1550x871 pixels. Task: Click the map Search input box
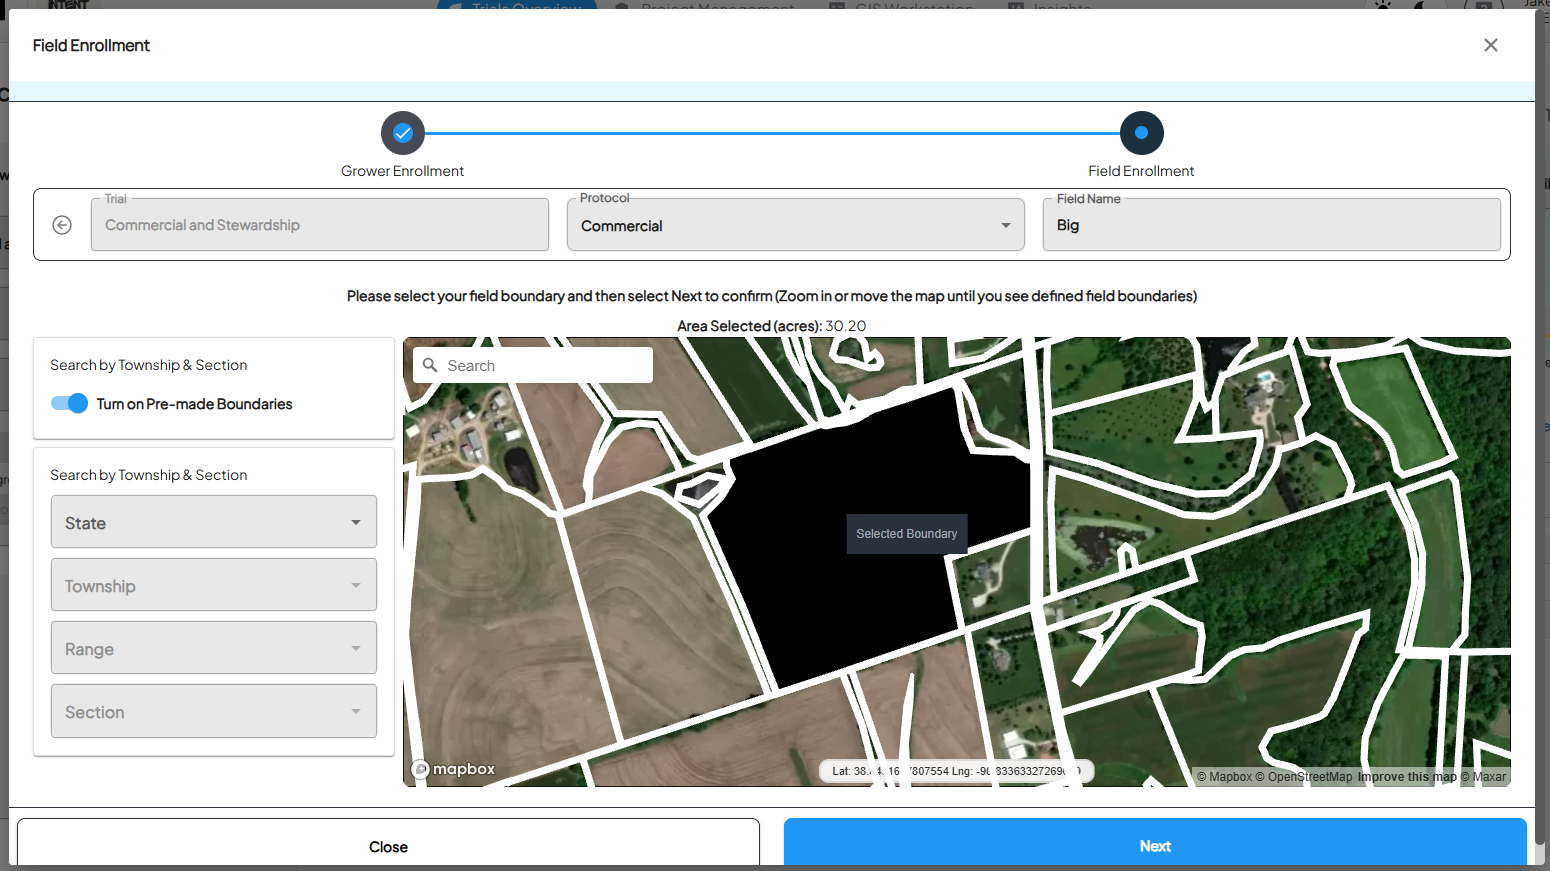533,365
